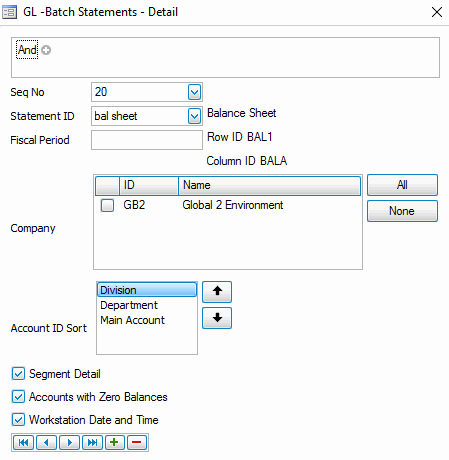Check the GB2 company checkbox
This screenshot has height=460, width=449.
(107, 205)
